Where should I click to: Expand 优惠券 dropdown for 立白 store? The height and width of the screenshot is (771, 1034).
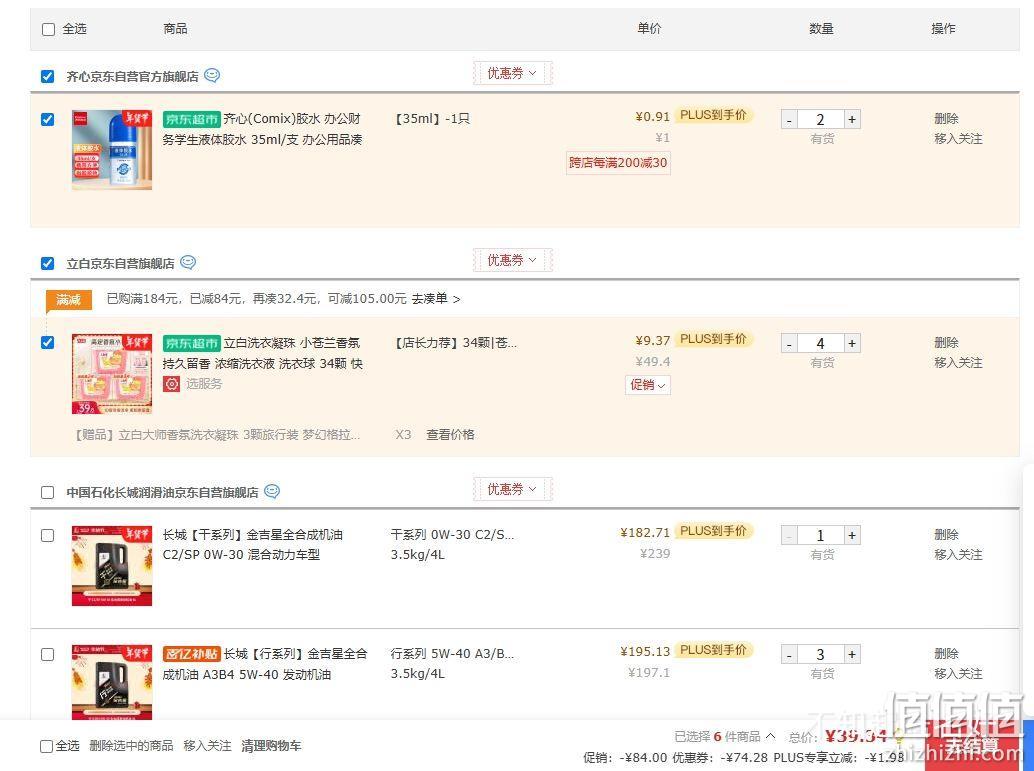[512, 260]
